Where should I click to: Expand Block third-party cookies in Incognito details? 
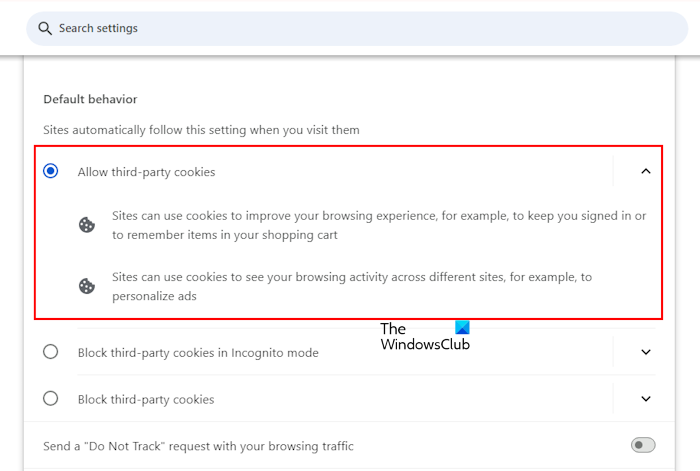tap(645, 352)
